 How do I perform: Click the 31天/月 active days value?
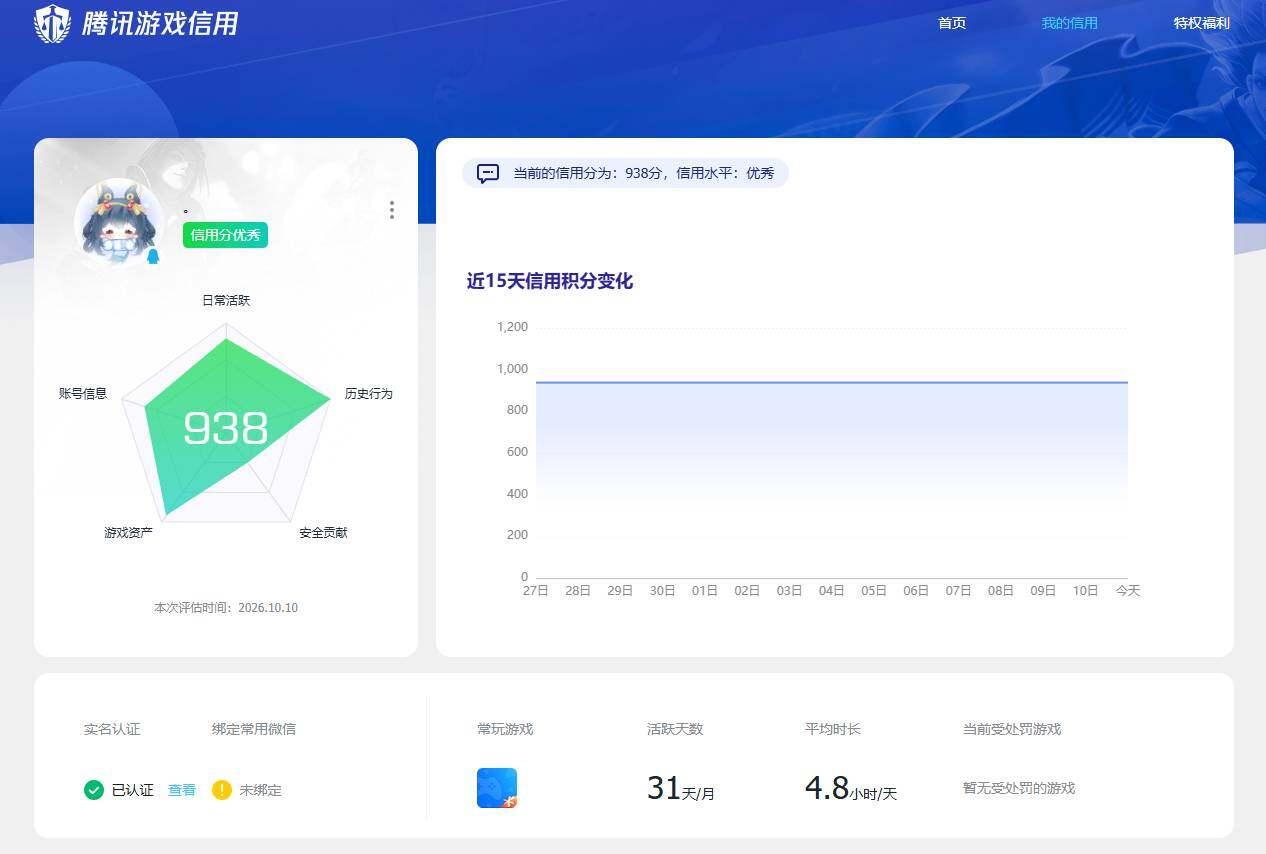[x=681, y=789]
